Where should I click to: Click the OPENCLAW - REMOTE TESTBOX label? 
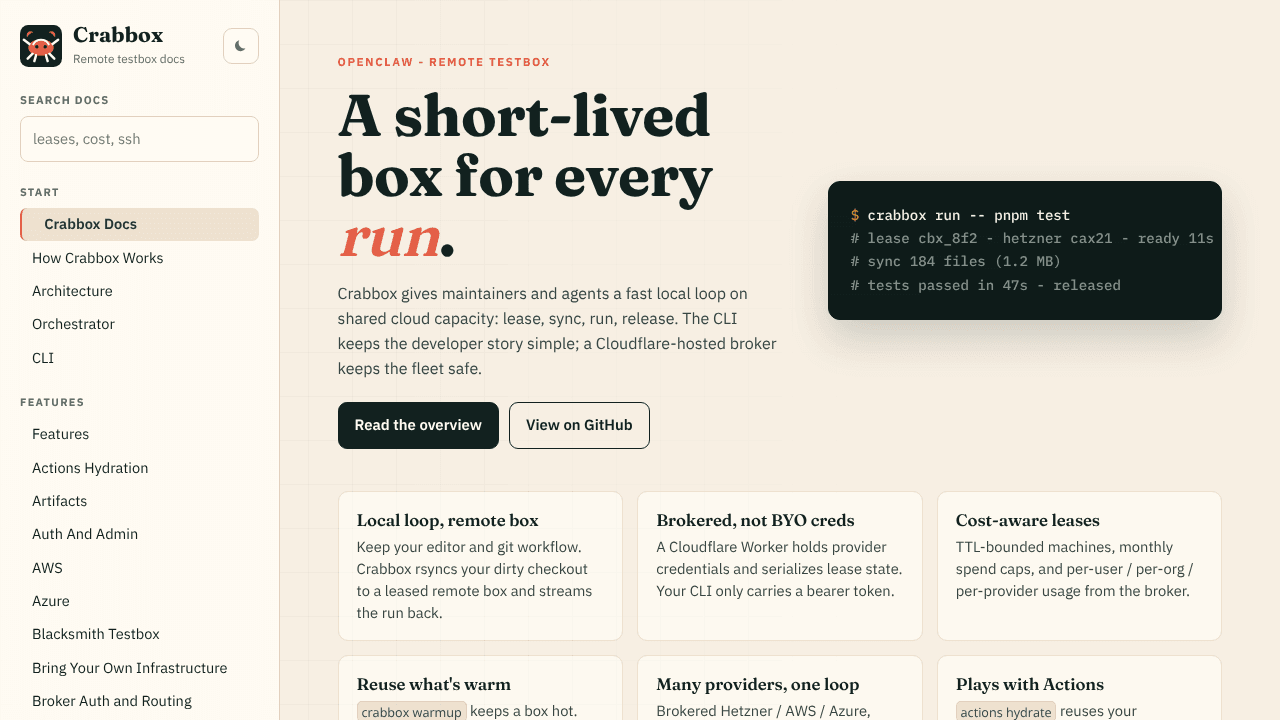click(444, 62)
